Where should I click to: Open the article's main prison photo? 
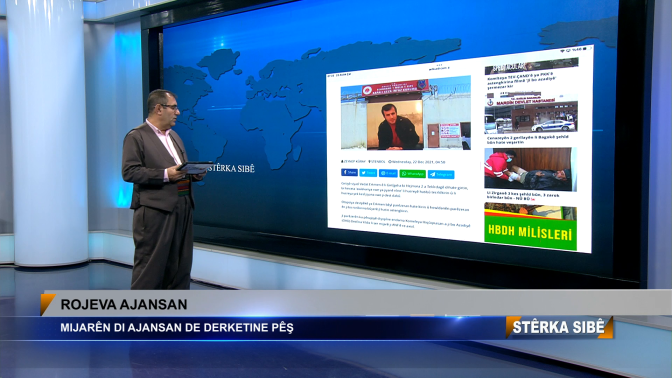[405, 114]
